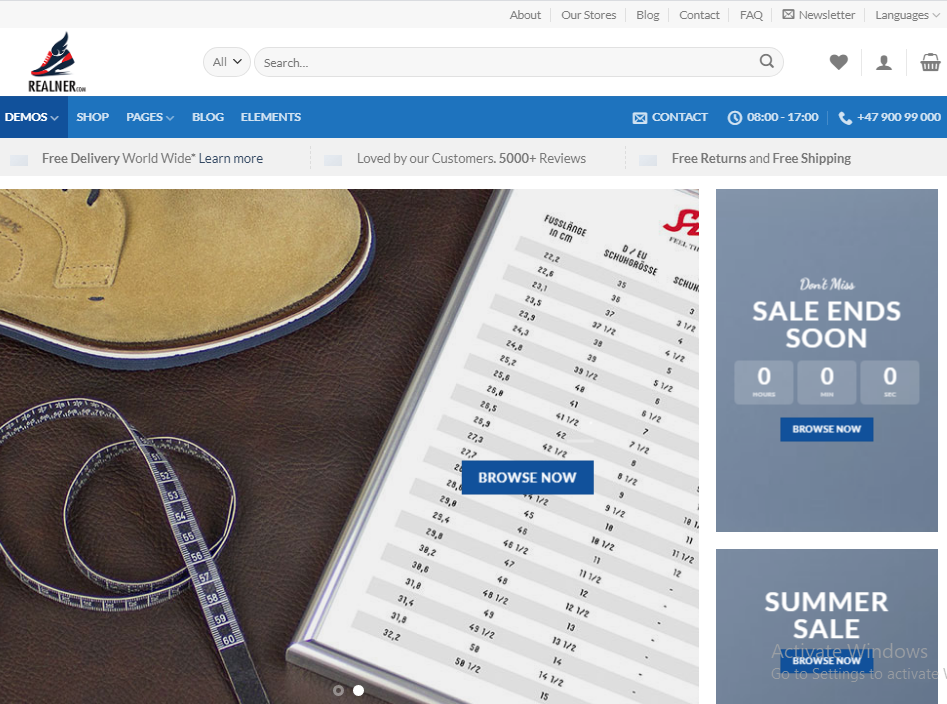Click the CONTACT envelope icon in menu bar

639,117
